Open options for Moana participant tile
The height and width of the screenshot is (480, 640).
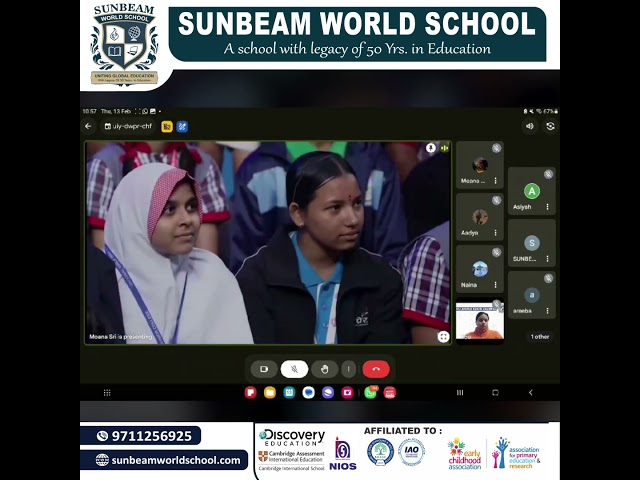[x=496, y=180]
